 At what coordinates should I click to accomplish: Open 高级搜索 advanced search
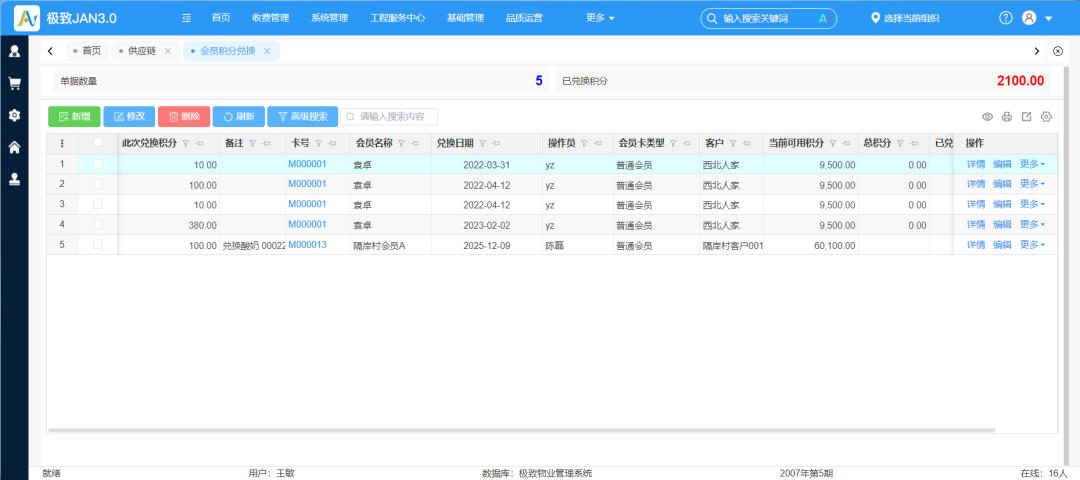pos(302,116)
